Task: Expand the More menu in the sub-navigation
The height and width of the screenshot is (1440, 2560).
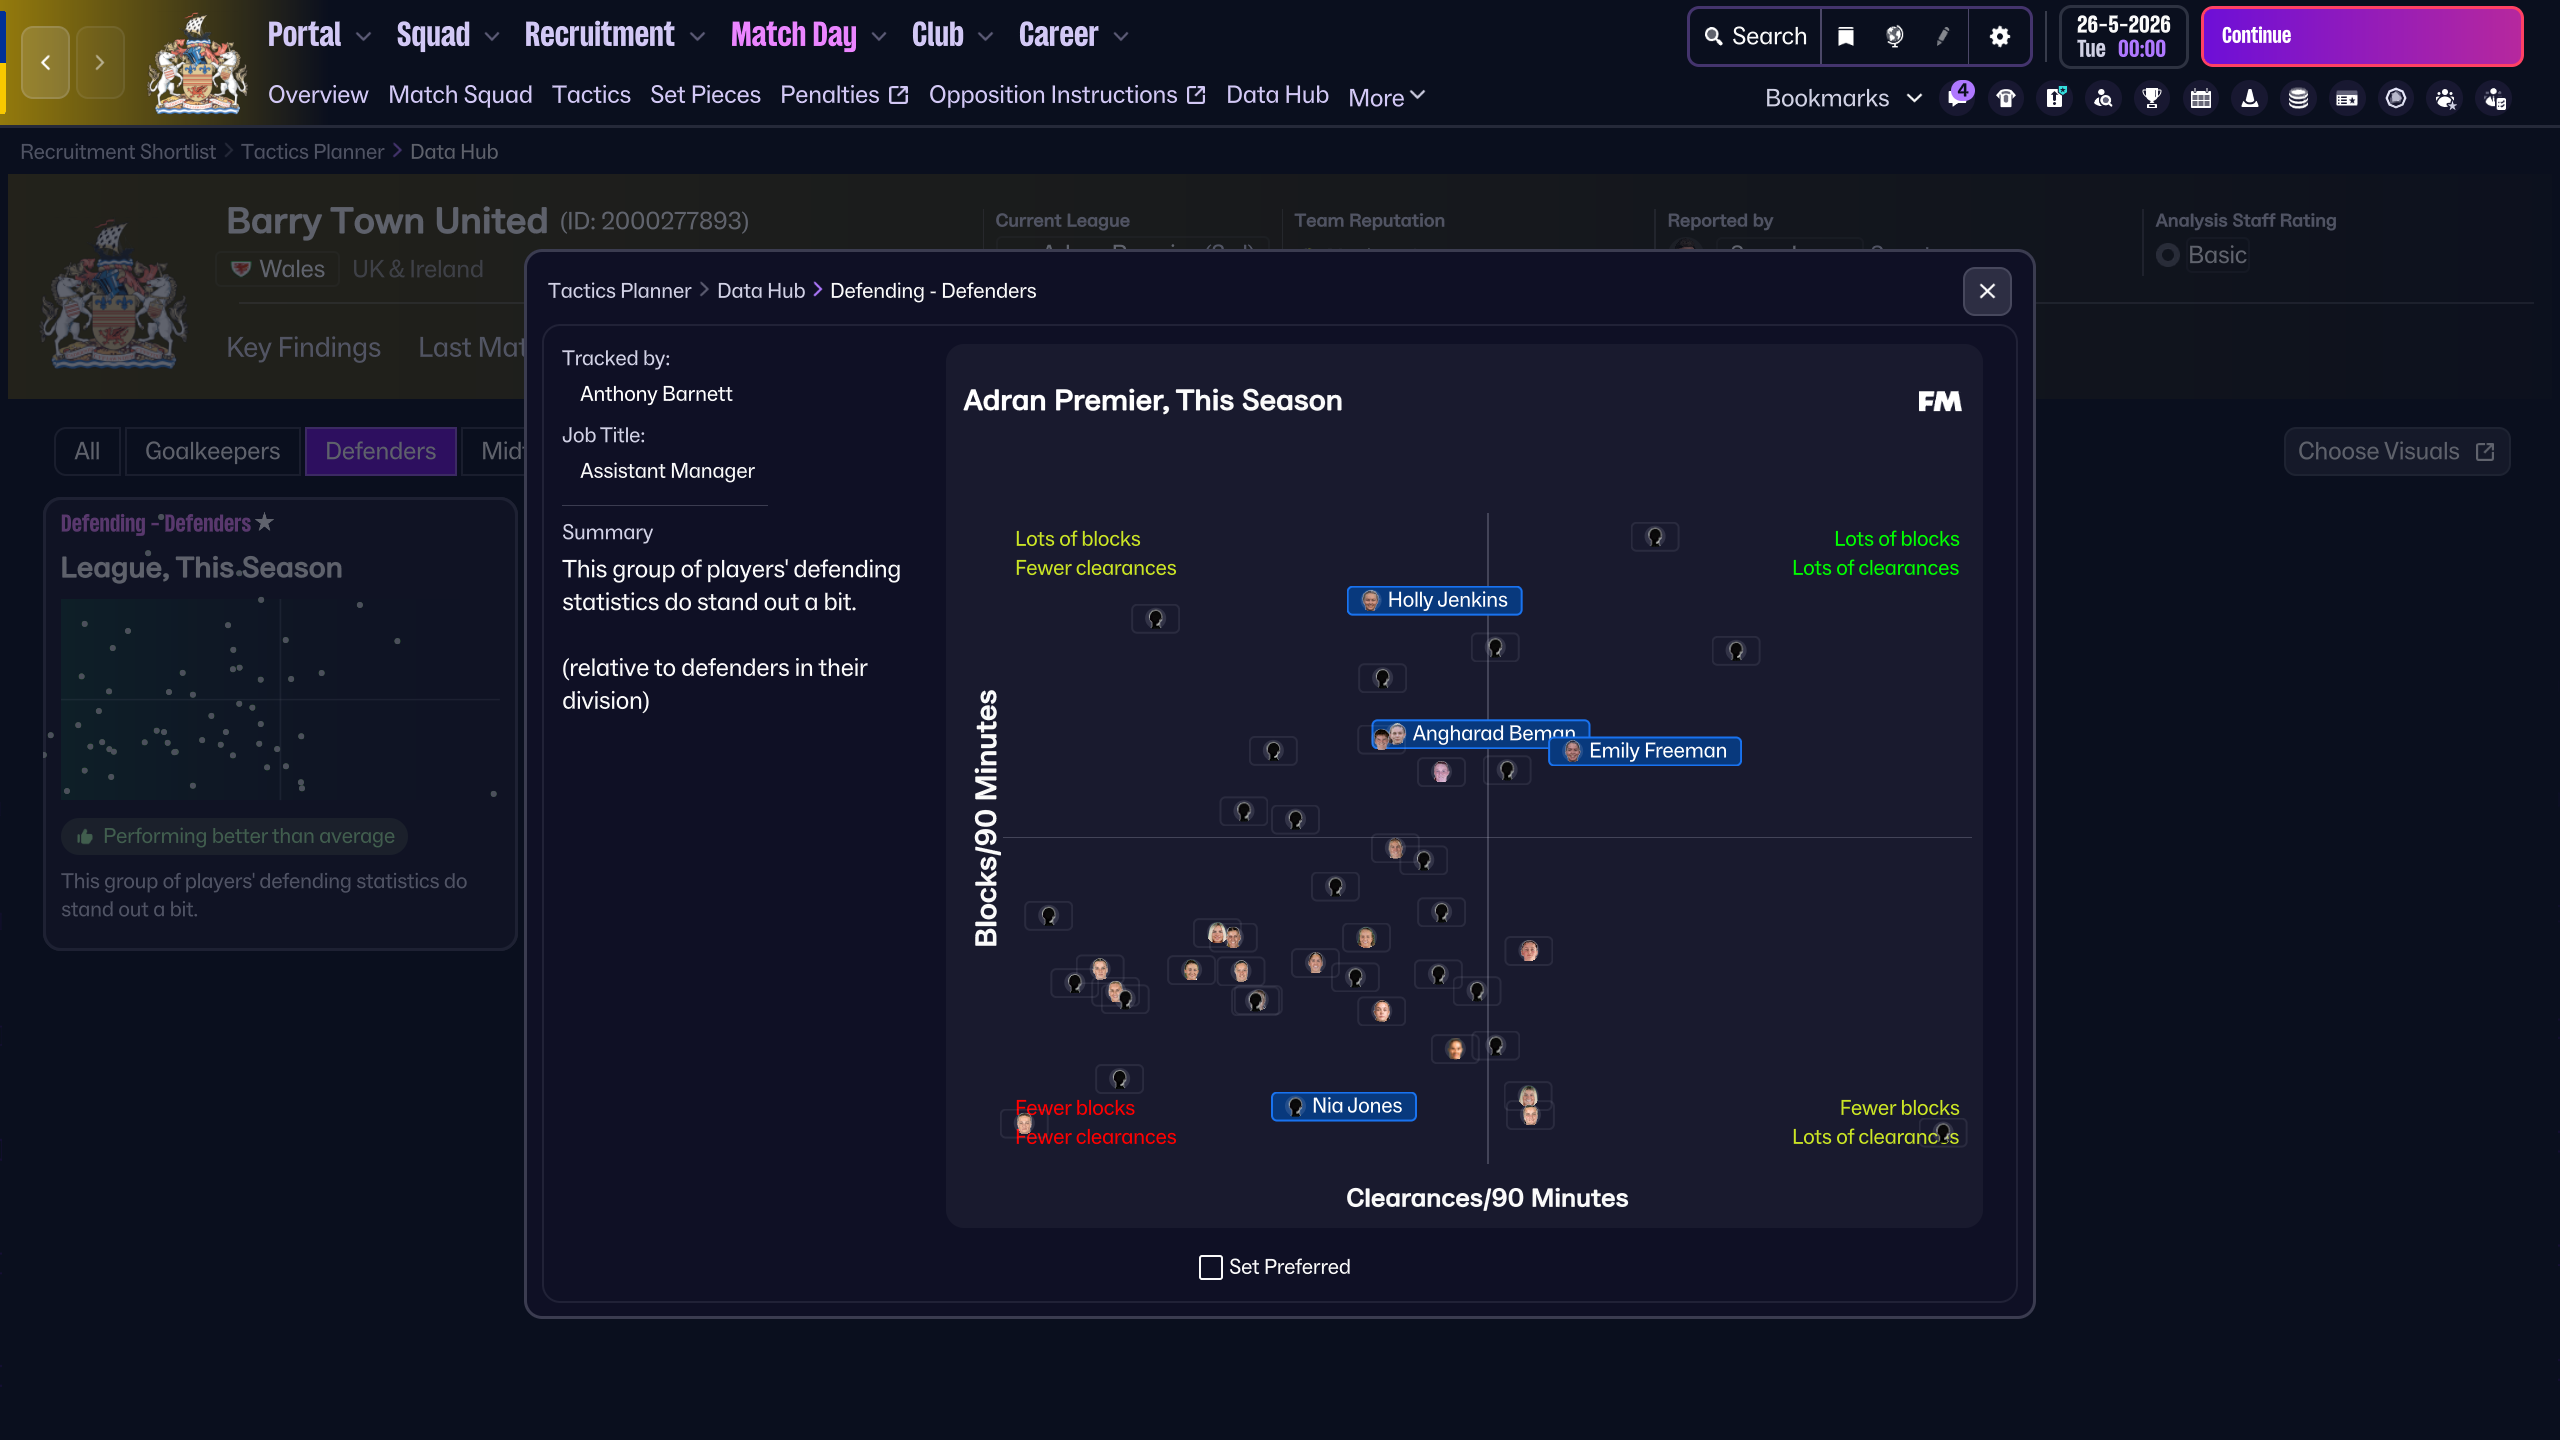Action: click(x=1386, y=96)
